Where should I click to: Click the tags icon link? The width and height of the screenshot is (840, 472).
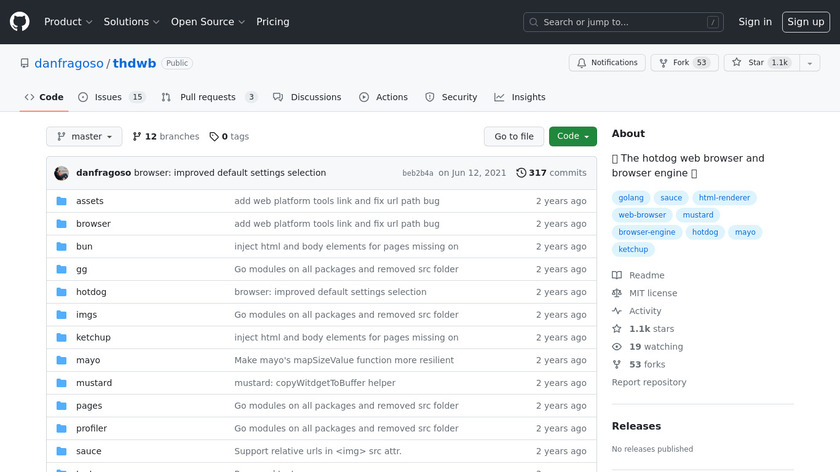(214, 137)
